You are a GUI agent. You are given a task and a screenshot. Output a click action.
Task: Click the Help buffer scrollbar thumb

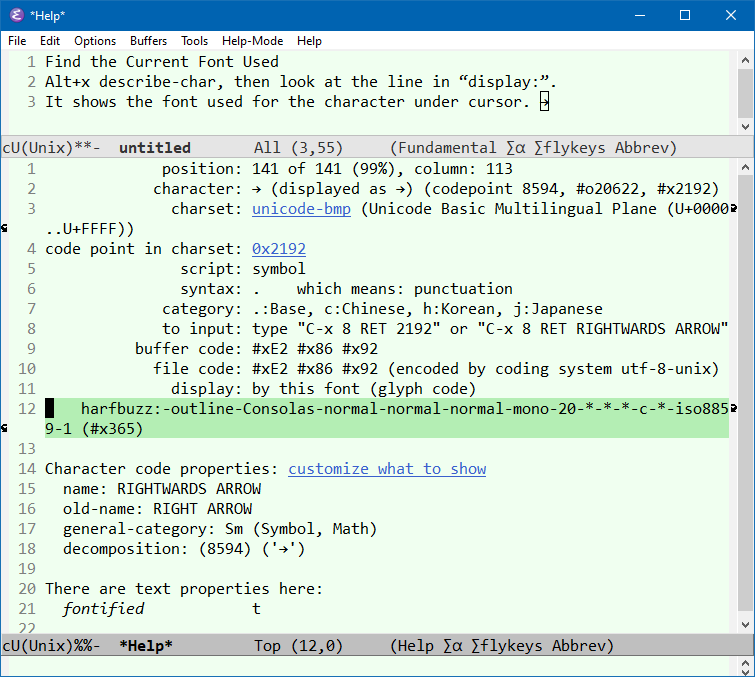tap(745, 392)
